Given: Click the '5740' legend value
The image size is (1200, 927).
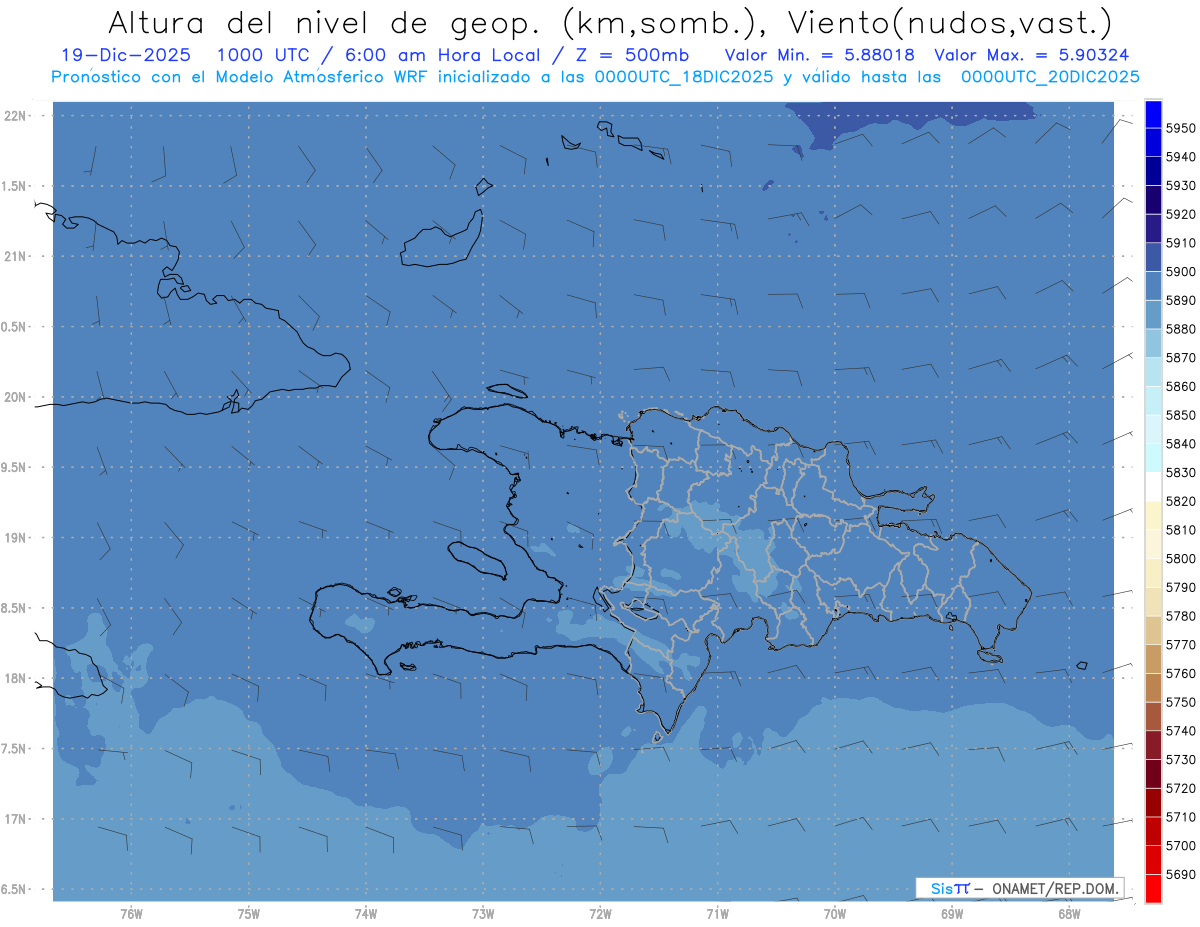Looking at the screenshot, I should tap(1180, 731).
